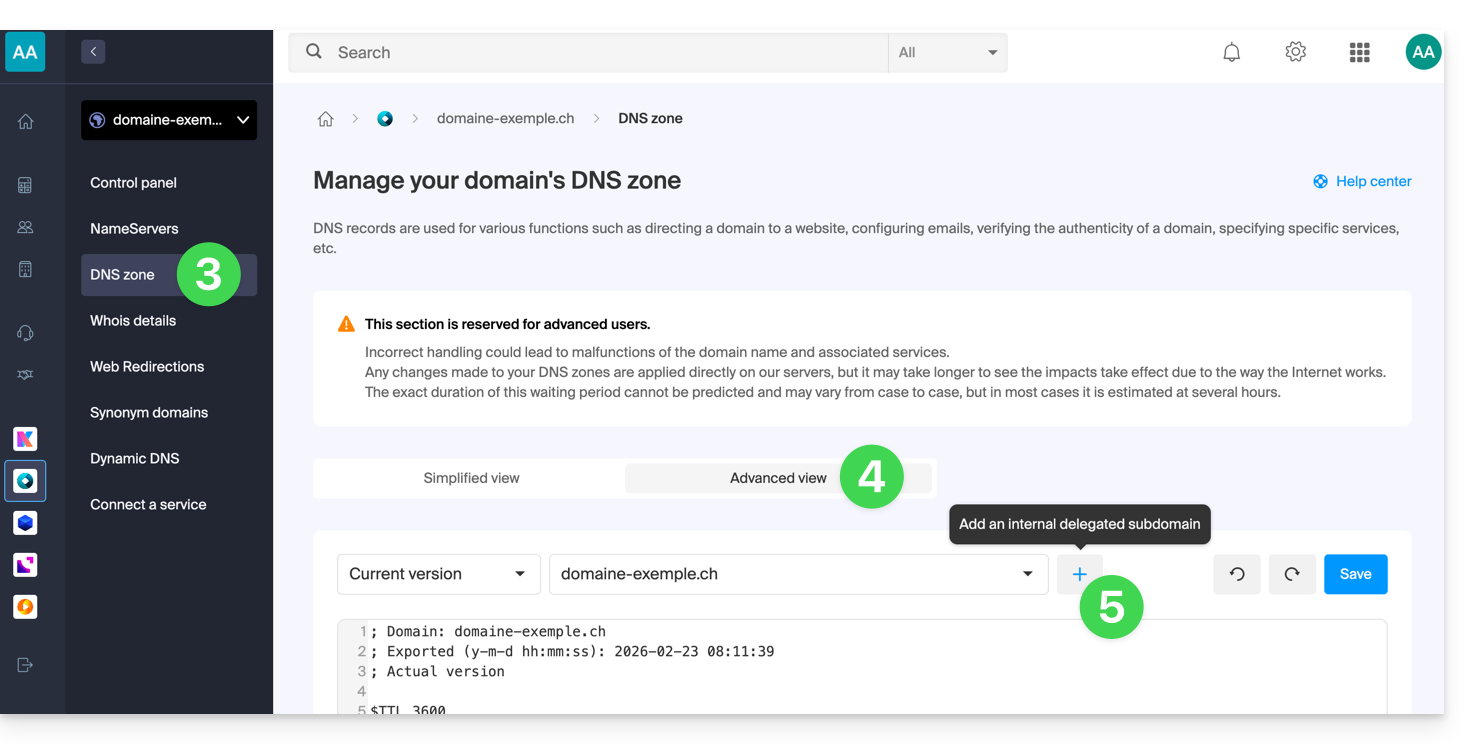Open the apps grid launcher icon
The width and height of the screenshot is (1474, 744).
click(x=1359, y=52)
